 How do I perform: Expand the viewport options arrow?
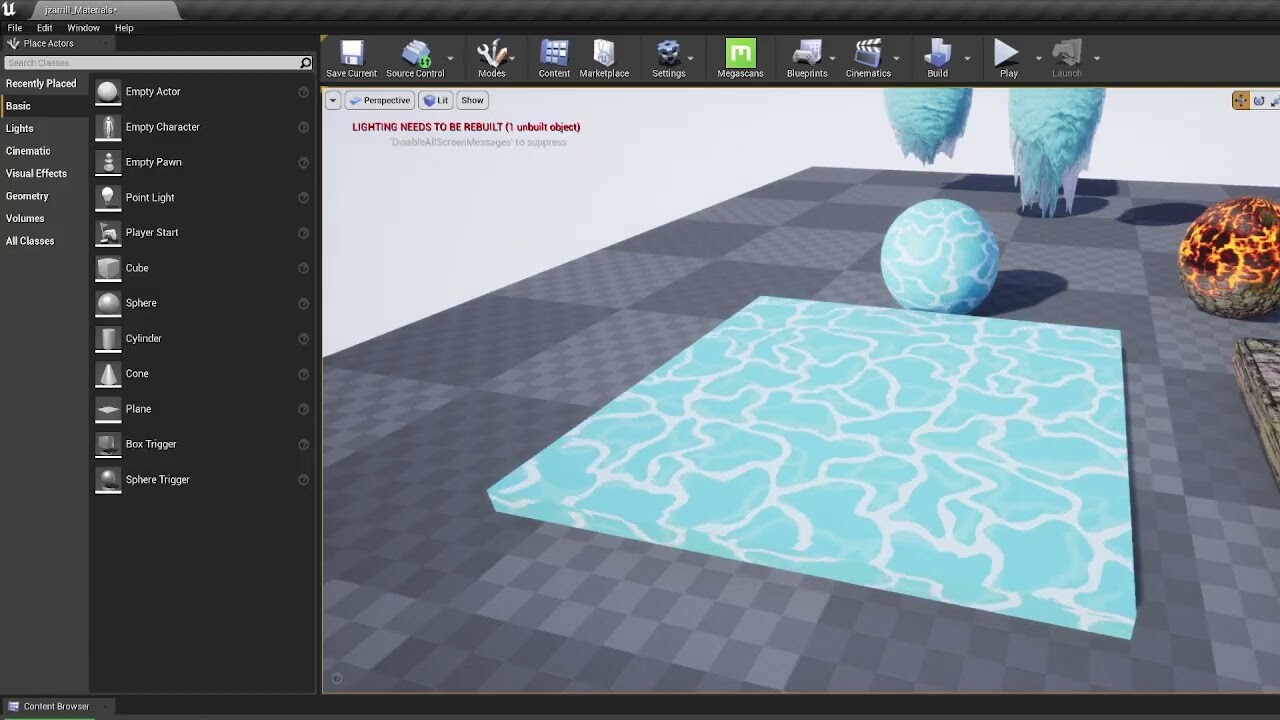pos(332,100)
